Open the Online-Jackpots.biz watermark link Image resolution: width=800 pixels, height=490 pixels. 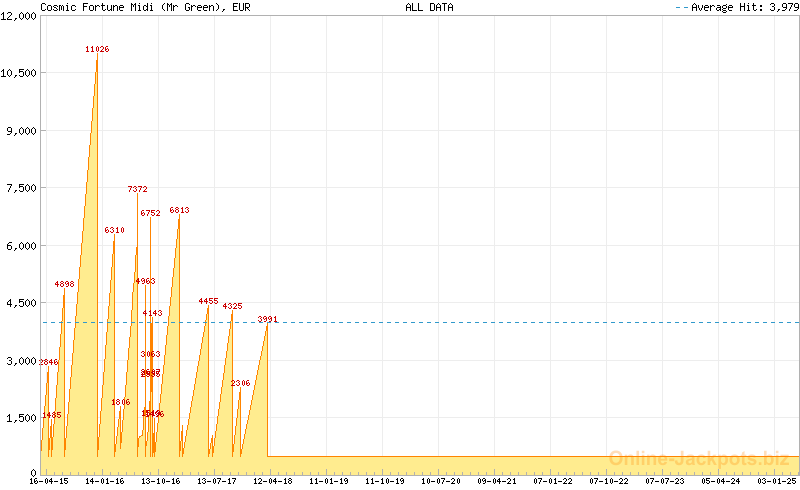[x=698, y=458]
